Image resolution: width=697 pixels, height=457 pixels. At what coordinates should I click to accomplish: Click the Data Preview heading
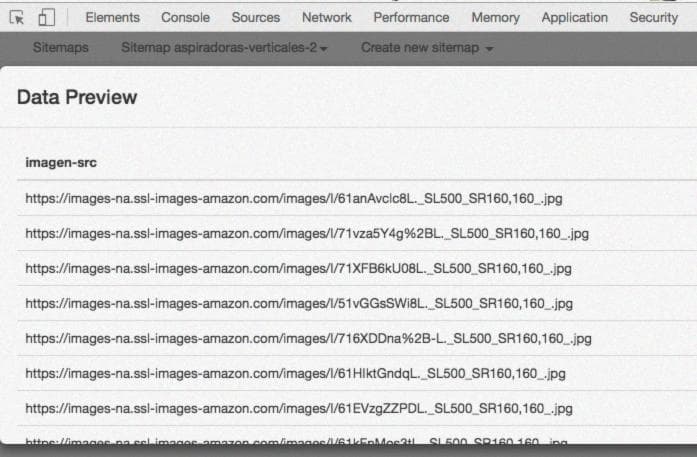tap(77, 97)
